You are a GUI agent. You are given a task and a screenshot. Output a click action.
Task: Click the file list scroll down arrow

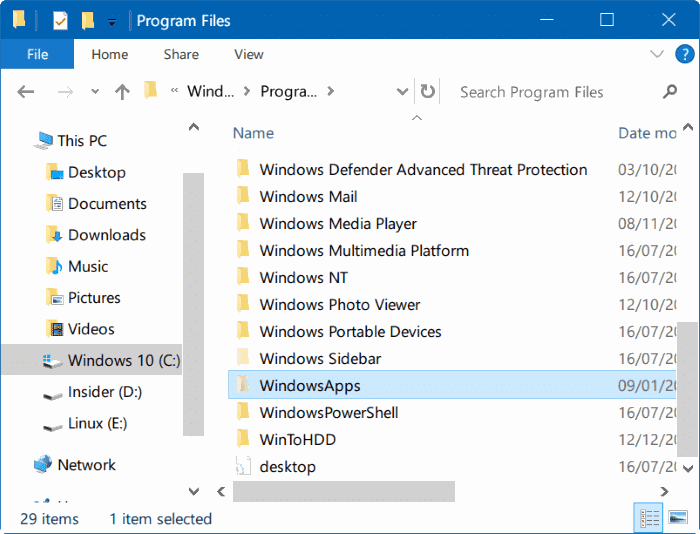(688, 468)
